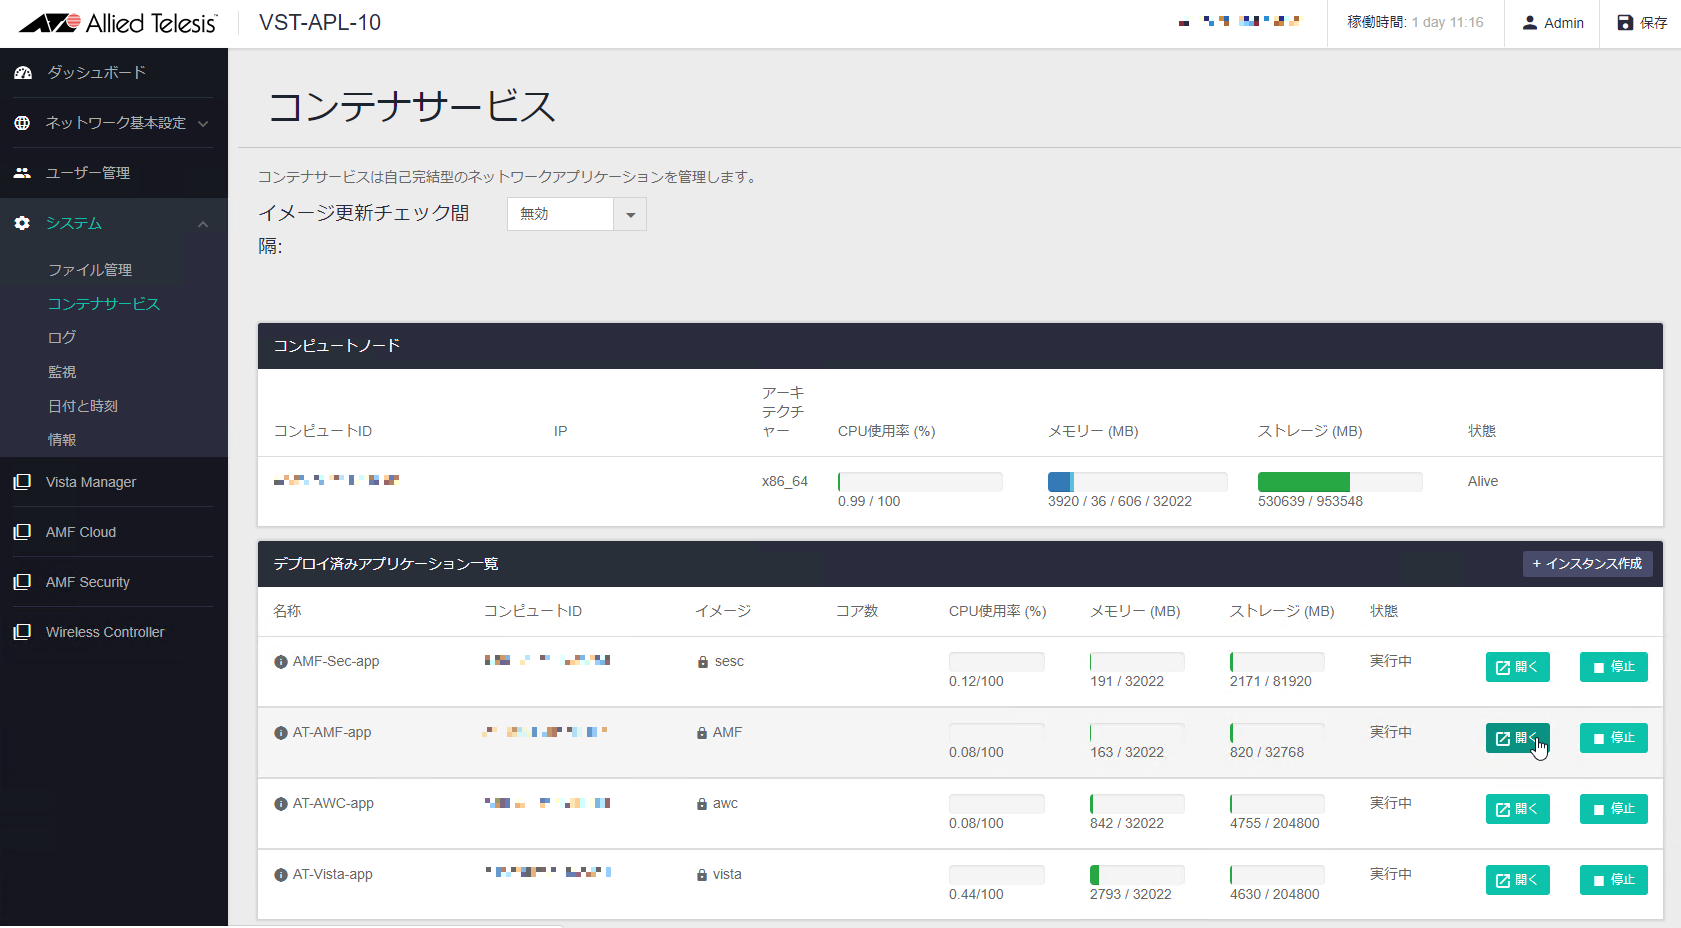
Task: Click the lock icon next to awc
Action: (x=702, y=804)
